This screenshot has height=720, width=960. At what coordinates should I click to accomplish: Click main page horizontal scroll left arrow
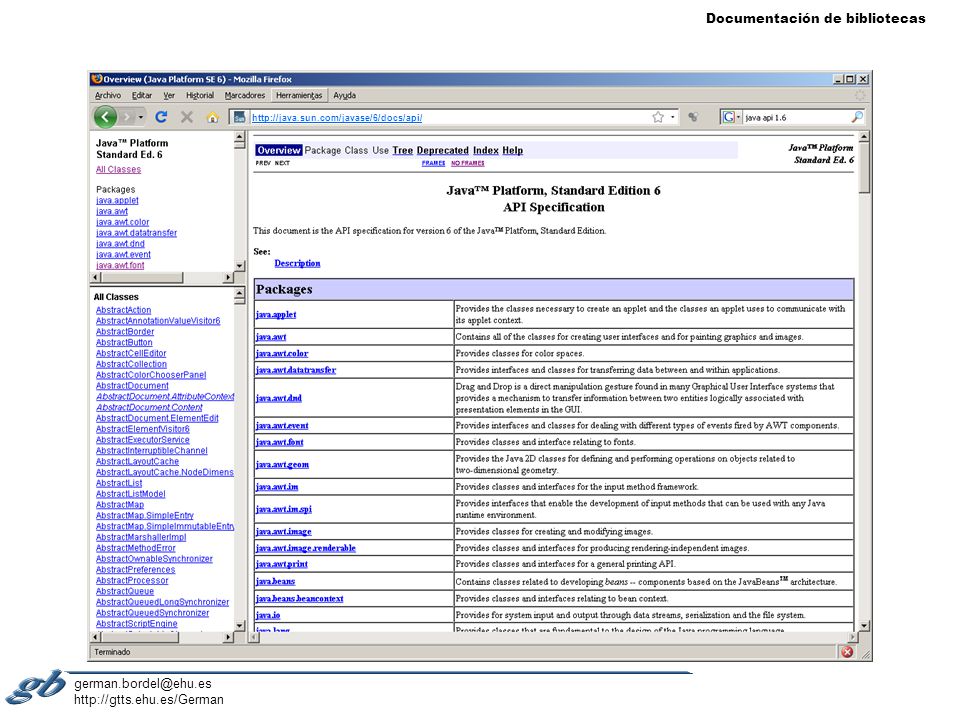tap(254, 637)
